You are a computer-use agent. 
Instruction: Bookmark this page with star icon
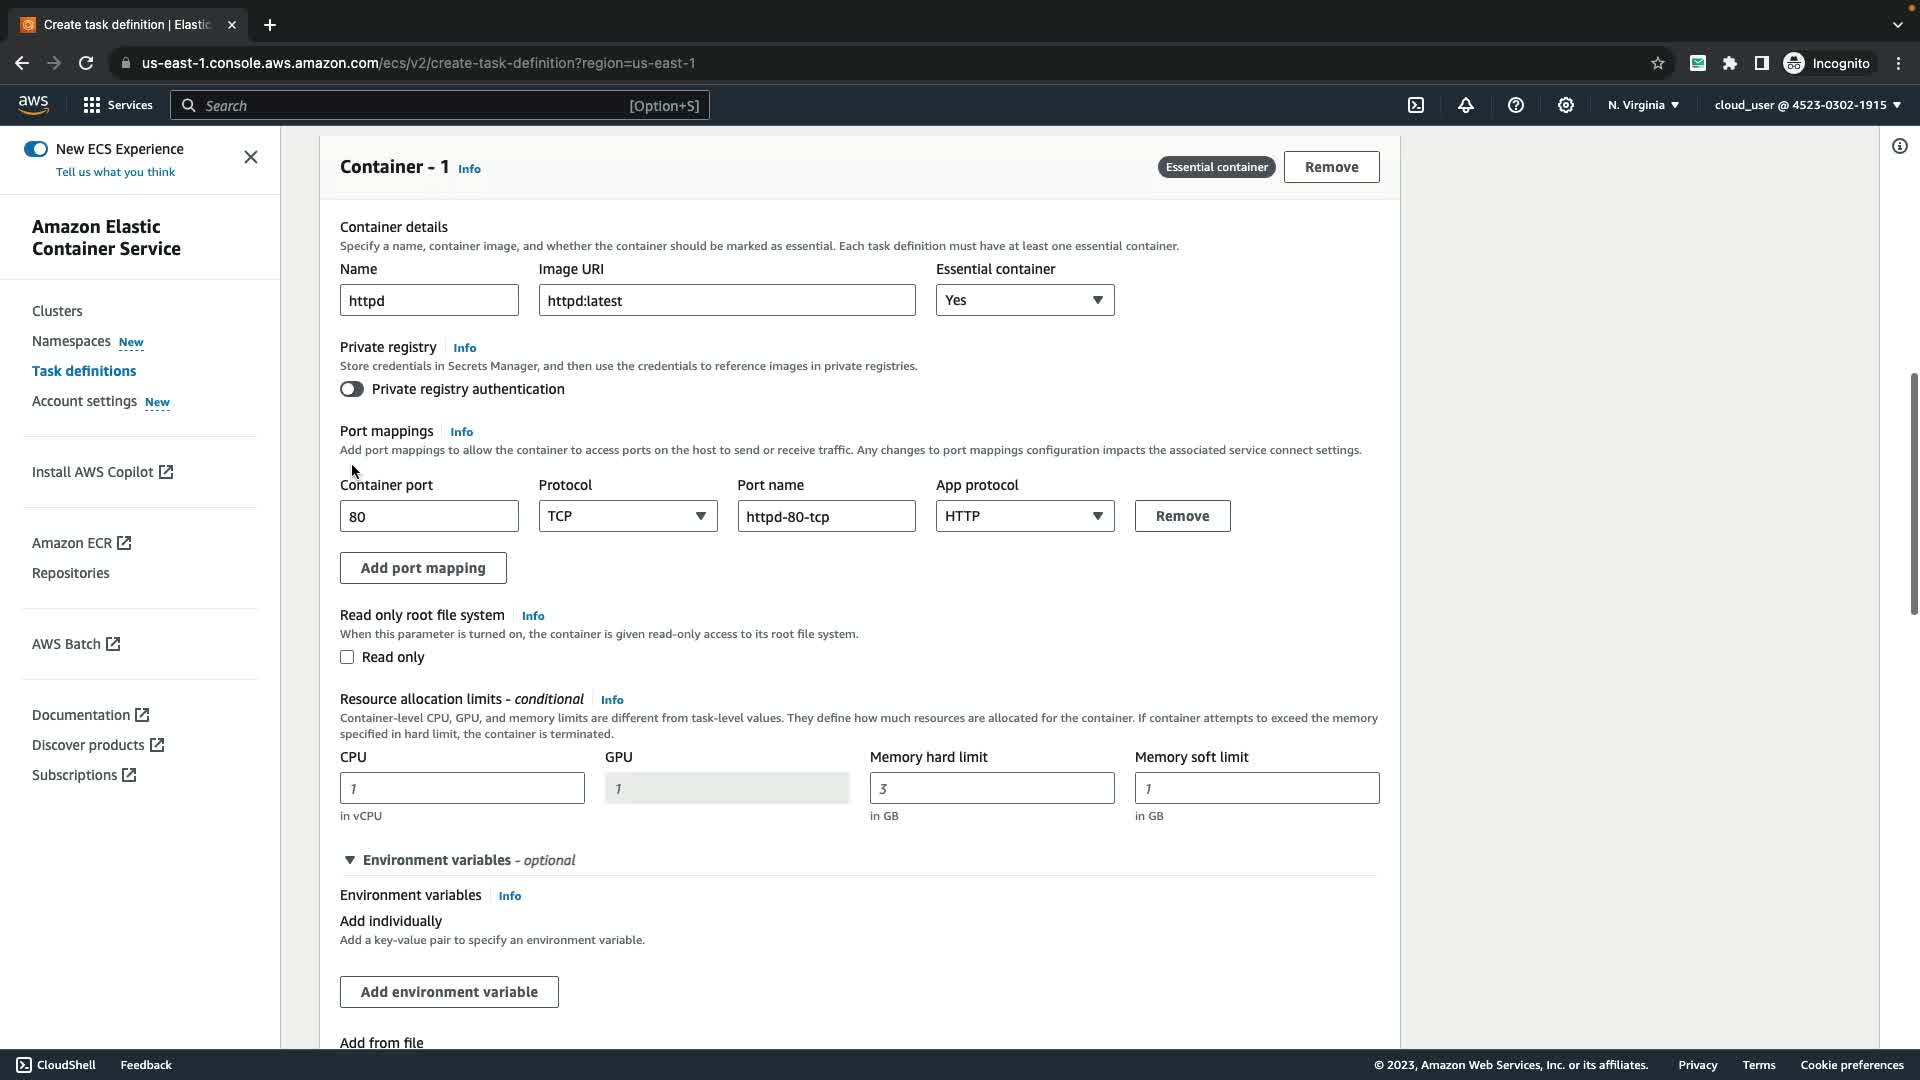pos(1657,63)
